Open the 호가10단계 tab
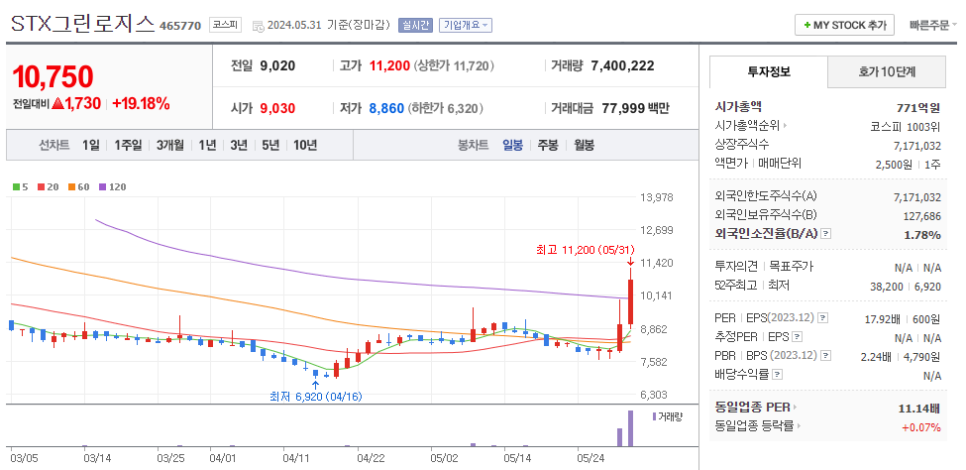 click(x=887, y=72)
